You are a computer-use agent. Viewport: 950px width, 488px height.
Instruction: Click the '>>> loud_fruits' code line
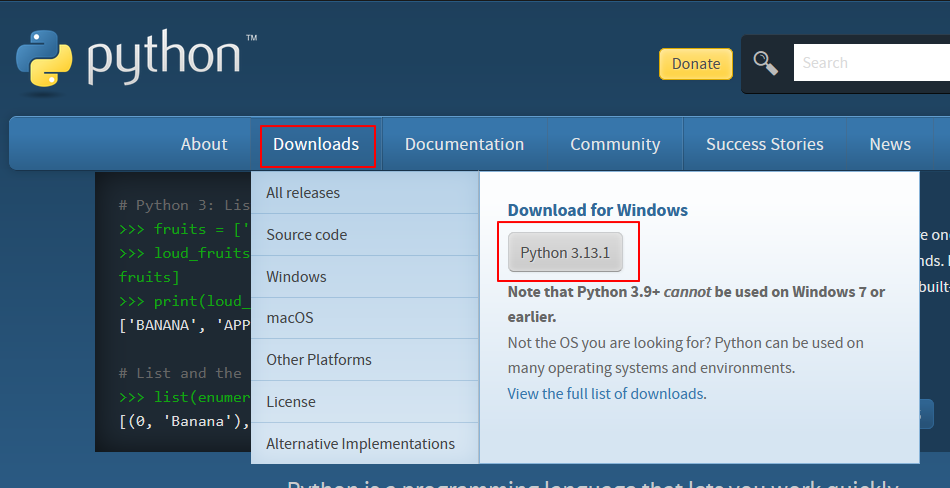[x=185, y=253]
